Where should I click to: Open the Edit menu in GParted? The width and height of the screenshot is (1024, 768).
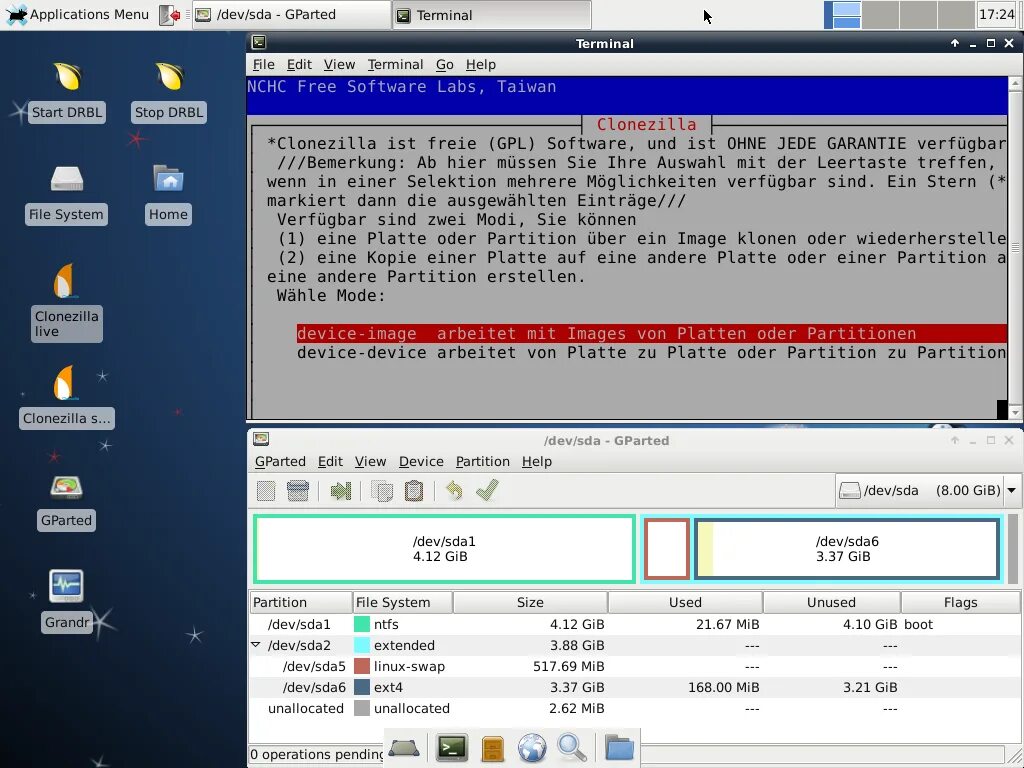click(x=330, y=461)
